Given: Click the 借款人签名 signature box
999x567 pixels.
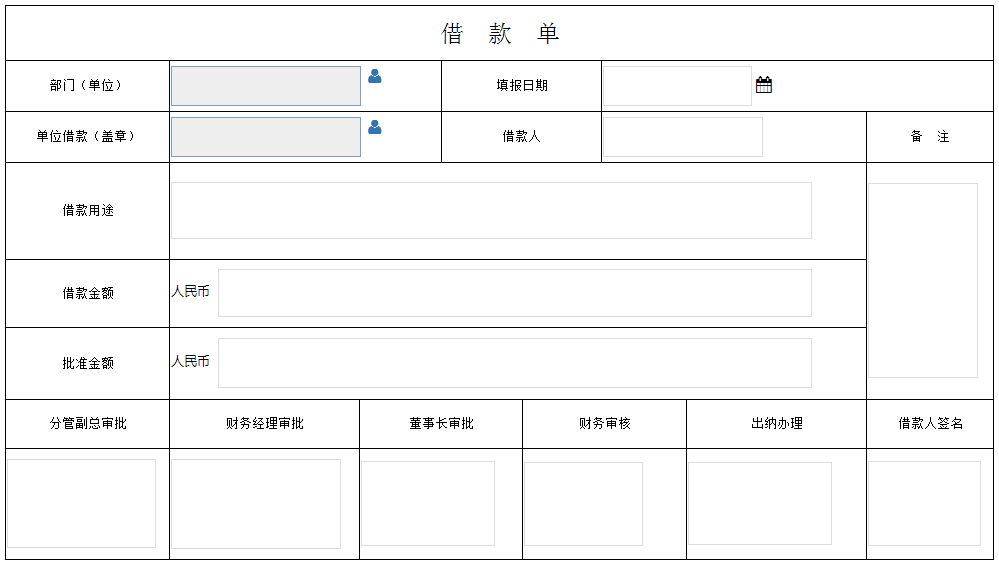Looking at the screenshot, I should [924, 503].
